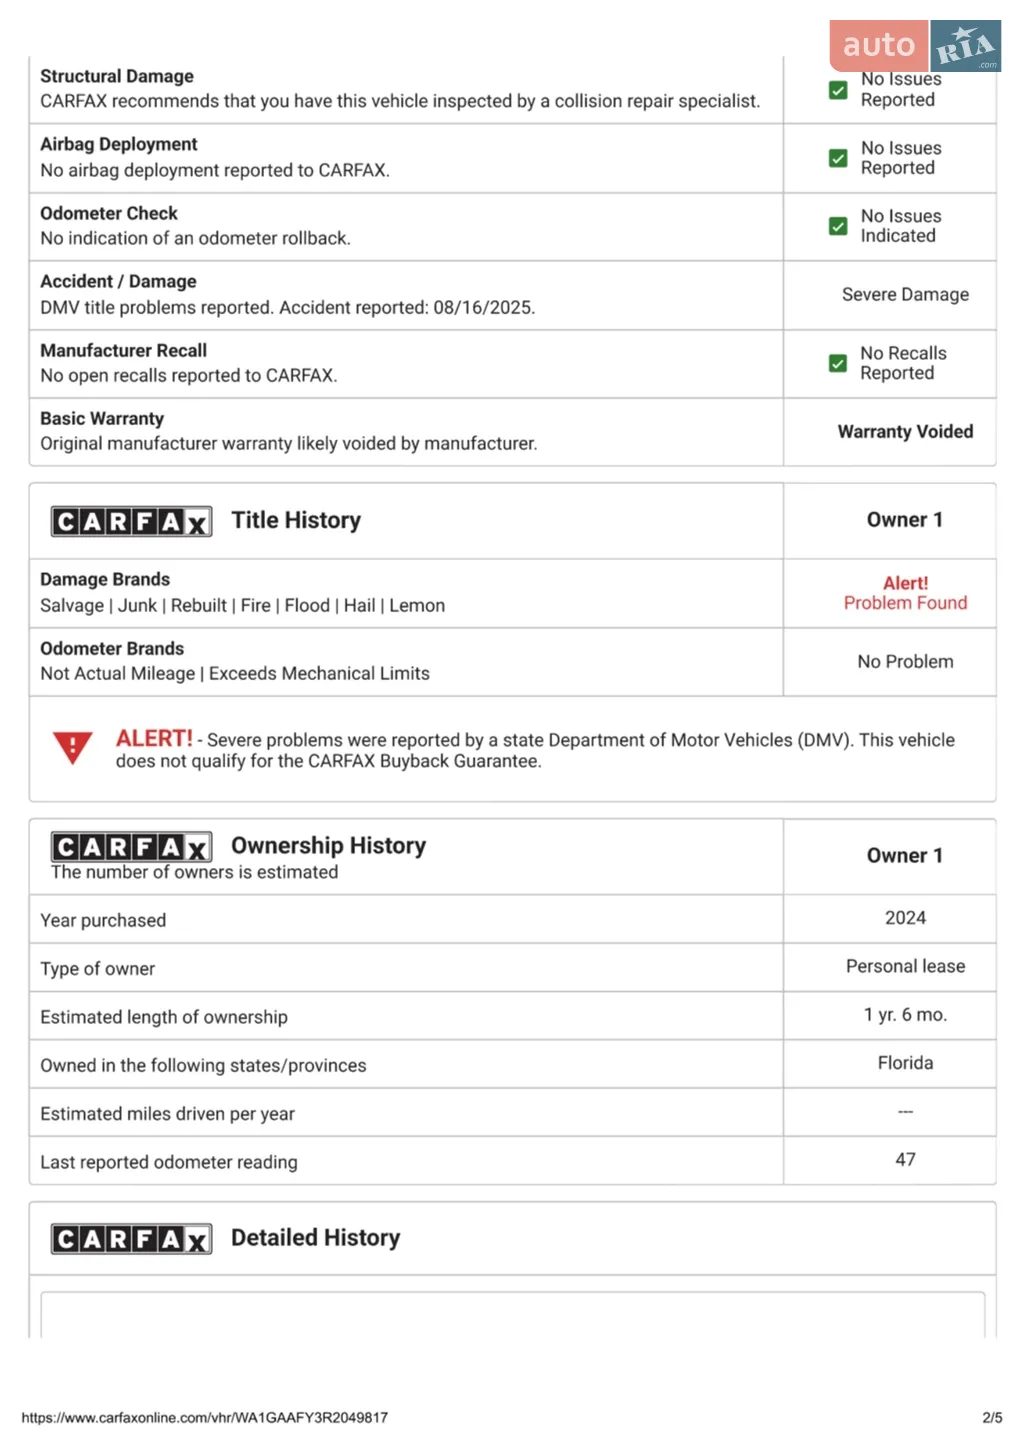This screenshot has width=1012, height=1440.
Task: Click the CARFAX logo beside Ownership History
Action: [x=131, y=847]
